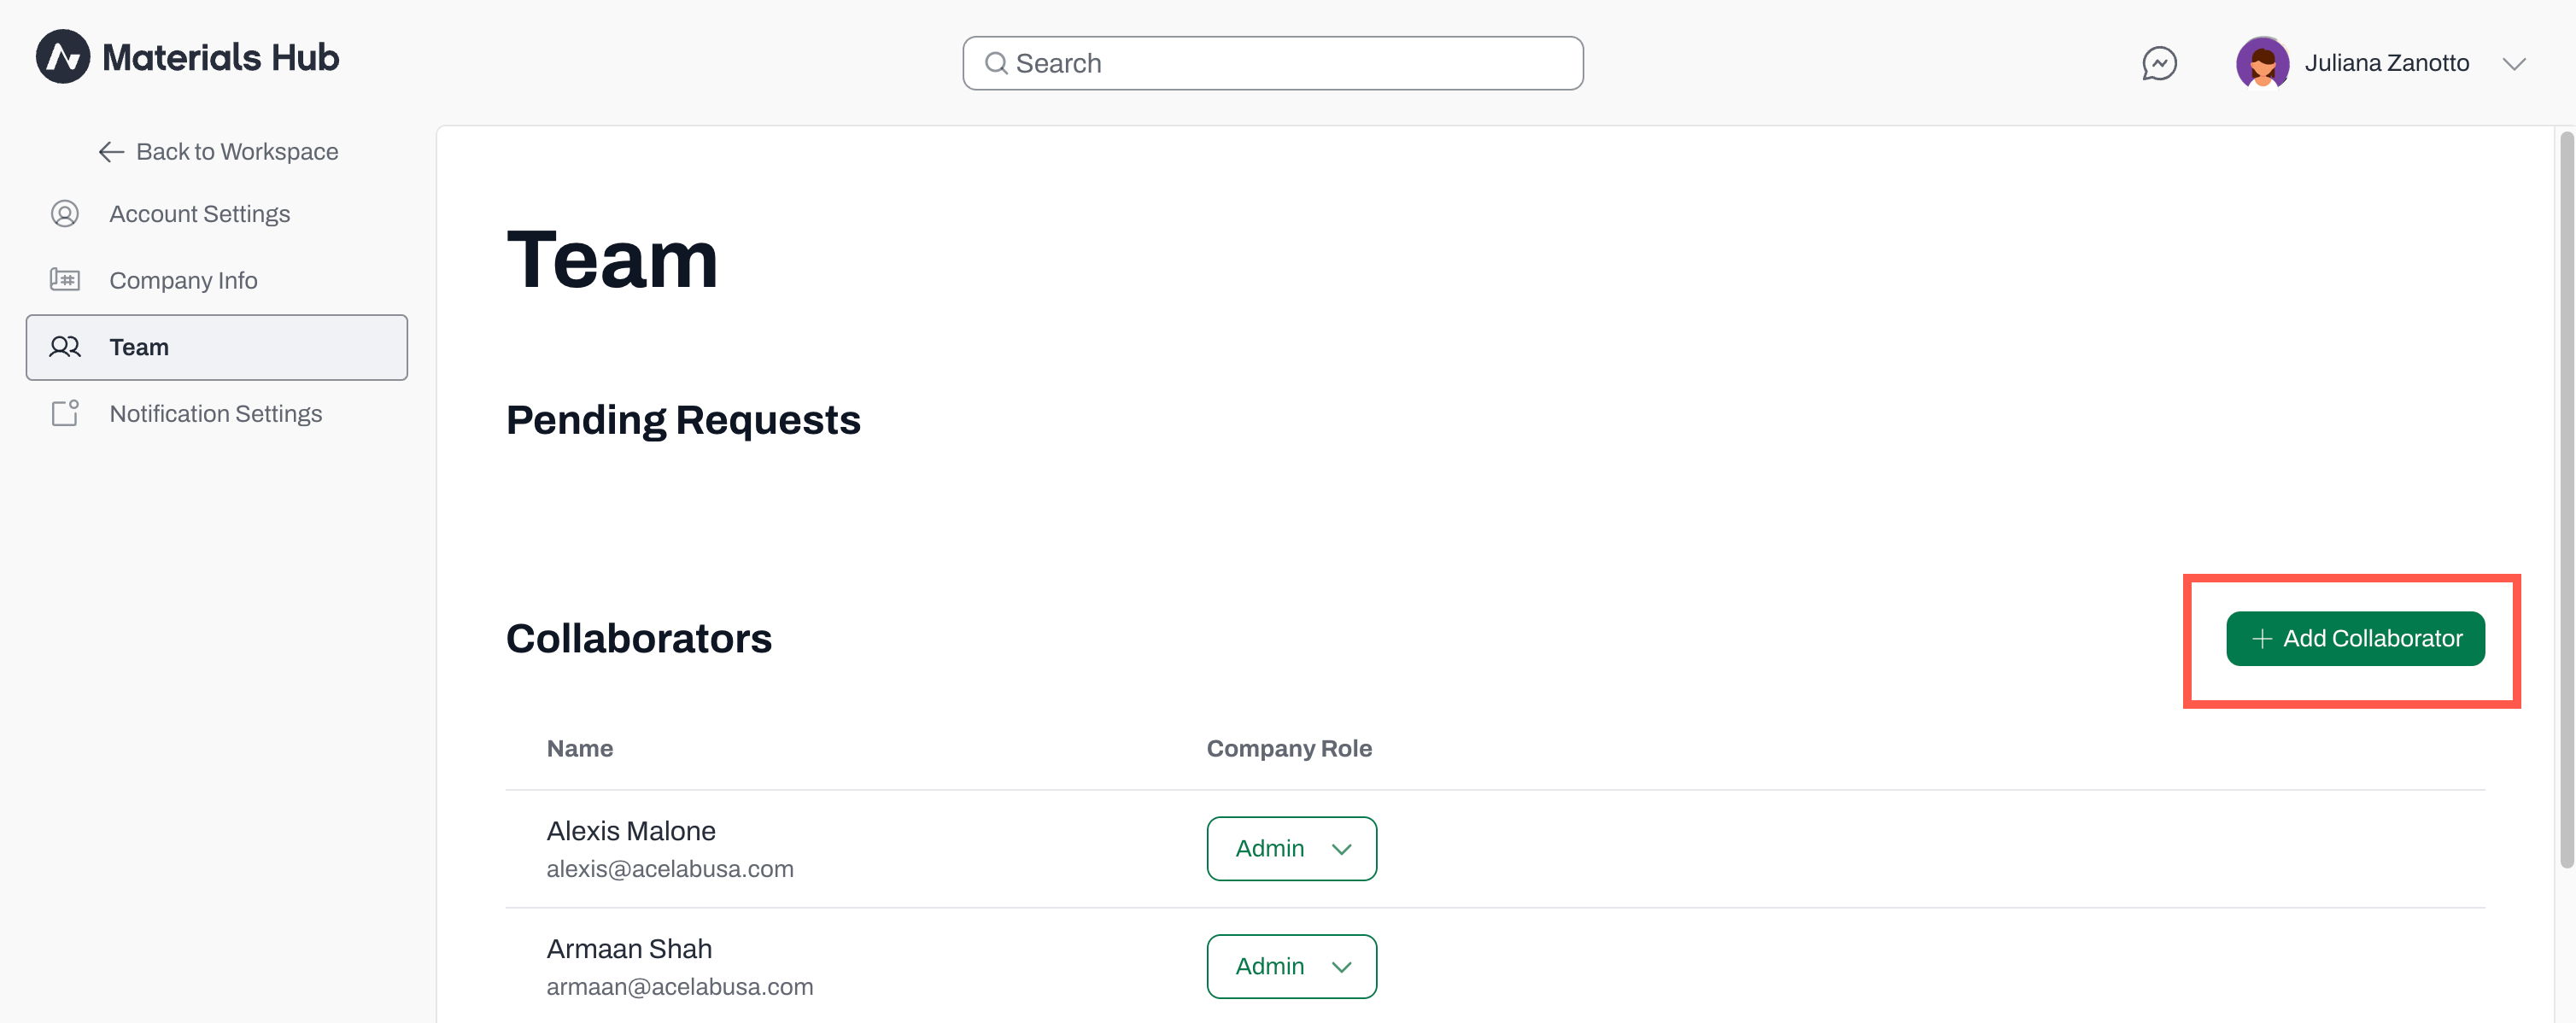Click the magnifier icon in search
2576x1023 pixels.
(996, 63)
